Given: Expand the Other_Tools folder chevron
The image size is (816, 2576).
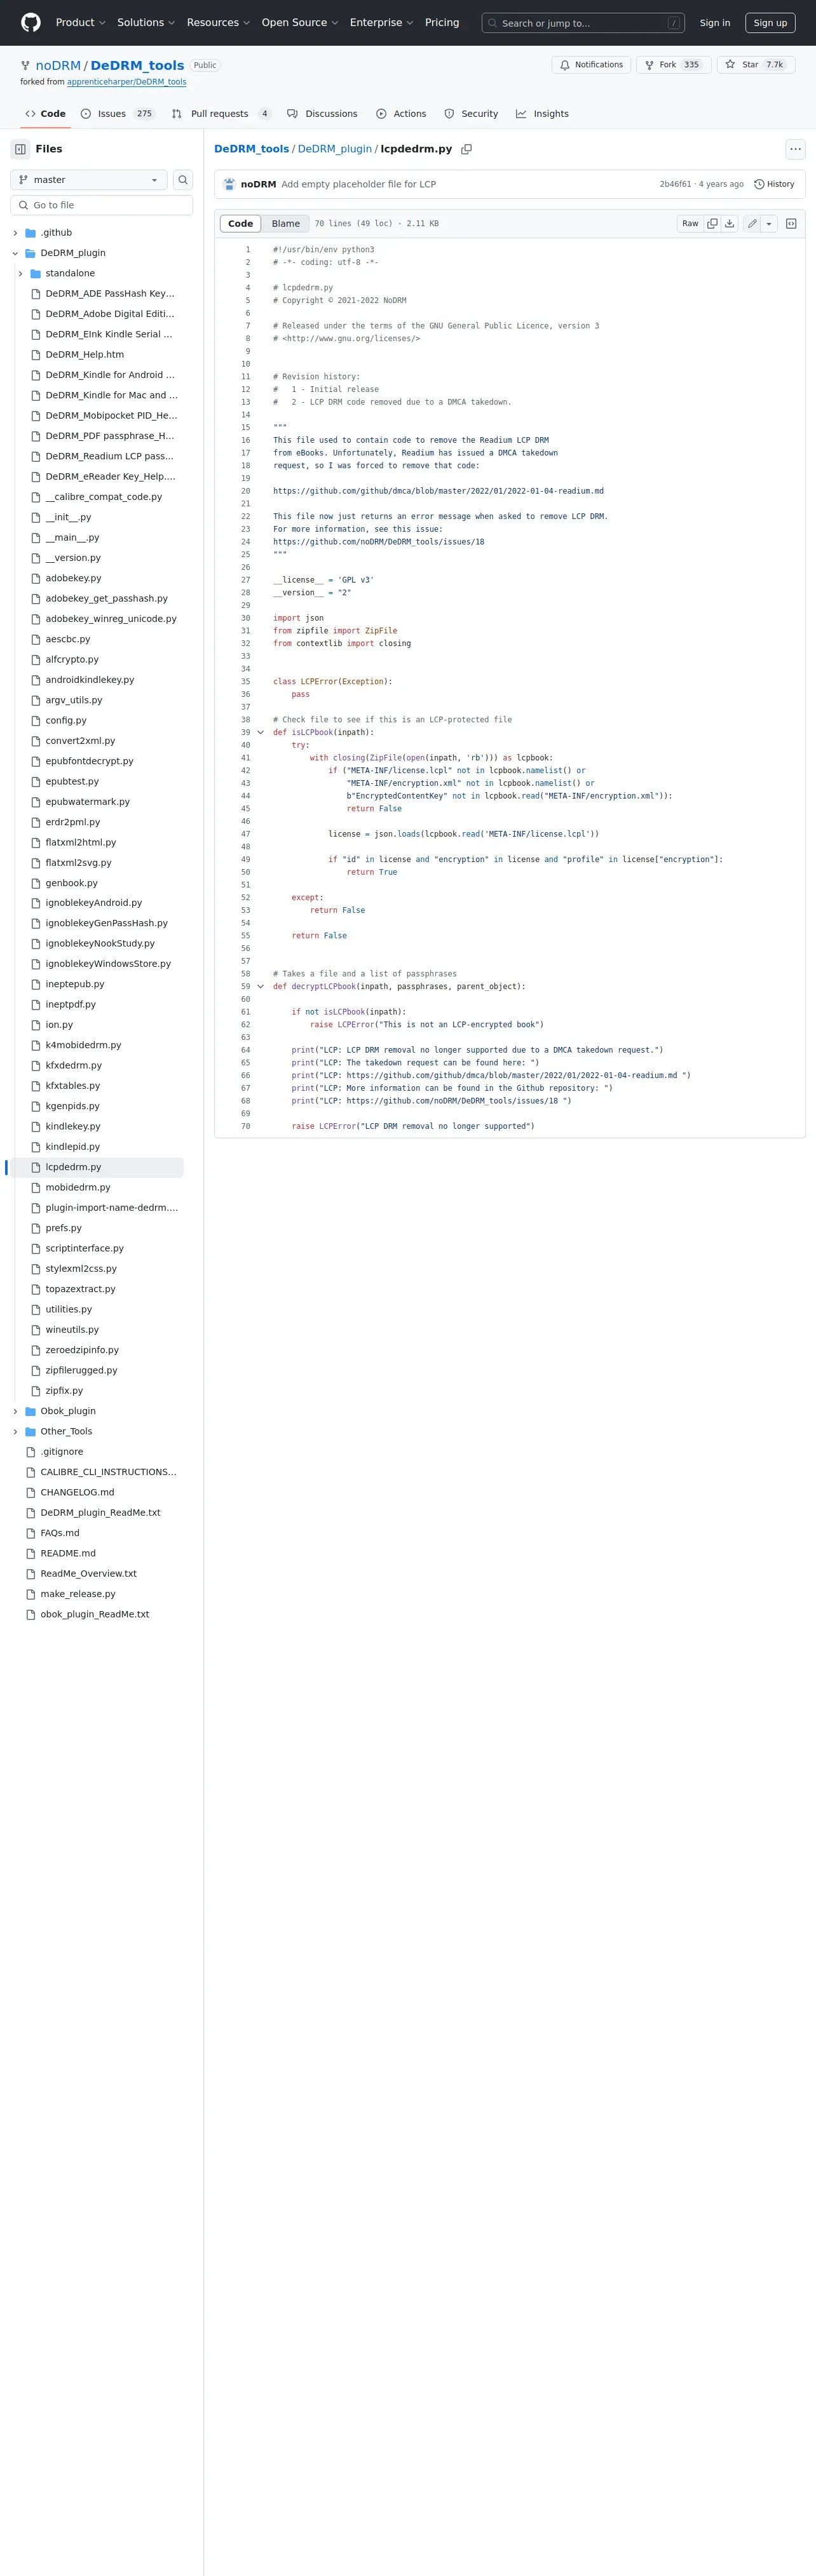Looking at the screenshot, I should pyautogui.click(x=15, y=1431).
